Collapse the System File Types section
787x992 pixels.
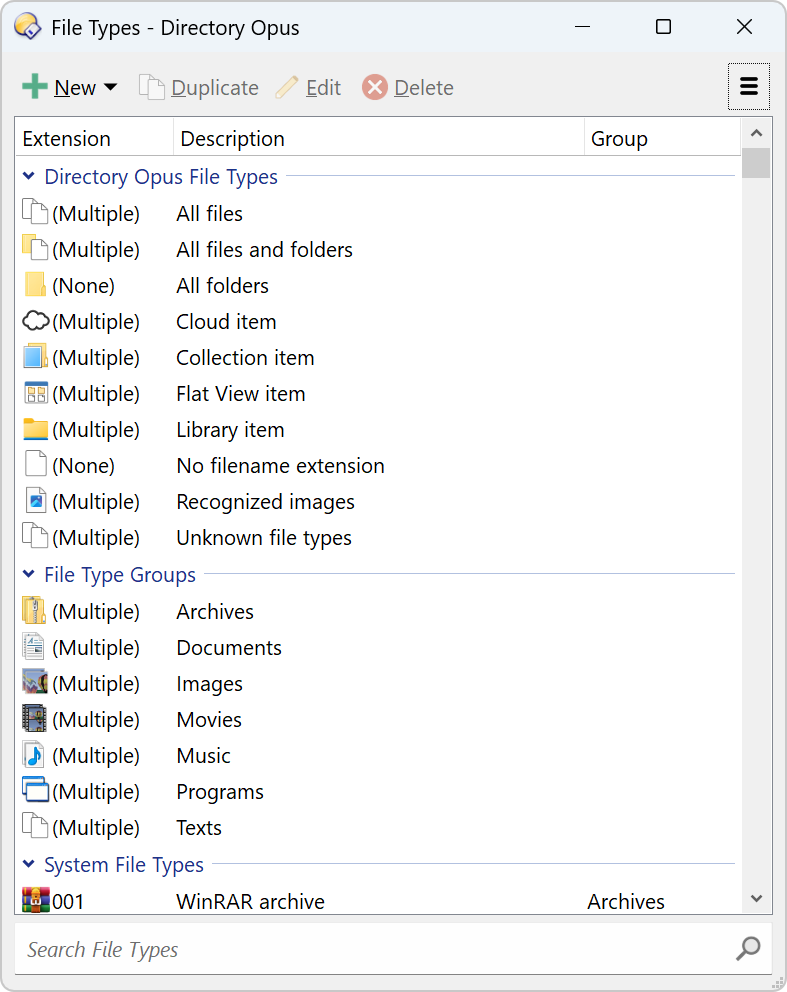point(29,866)
